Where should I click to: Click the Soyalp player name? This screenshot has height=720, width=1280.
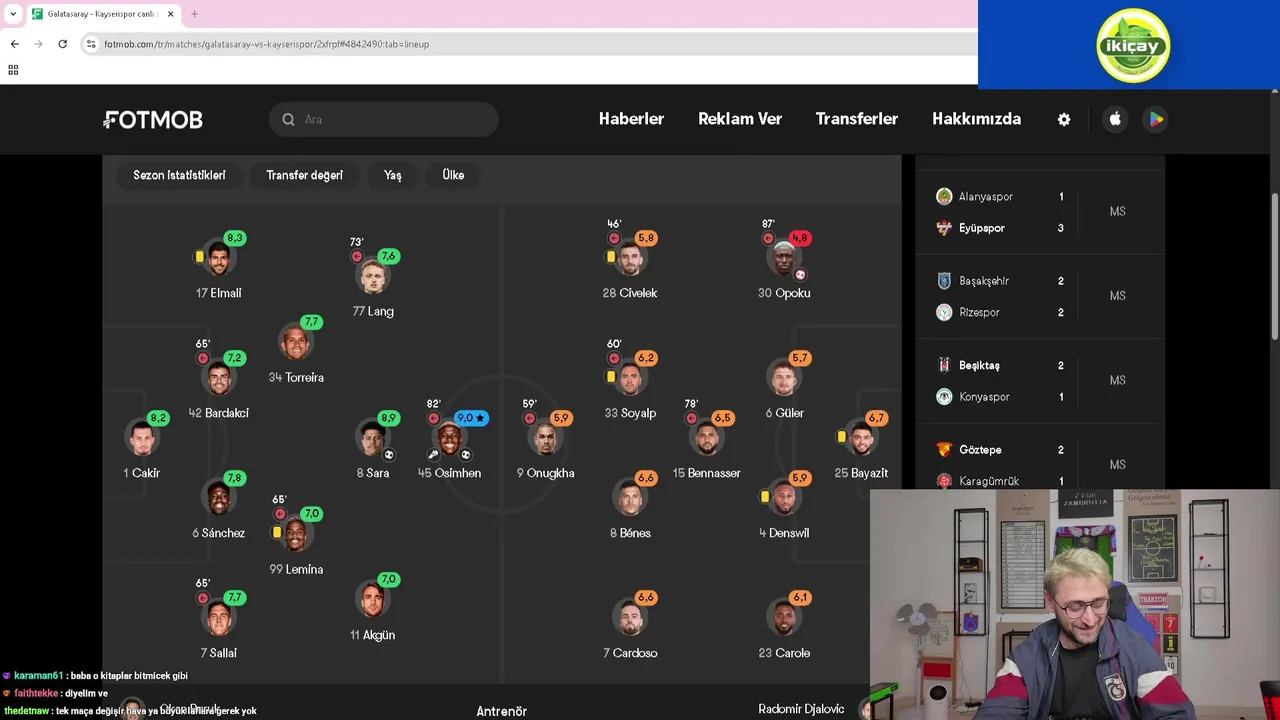638,413
